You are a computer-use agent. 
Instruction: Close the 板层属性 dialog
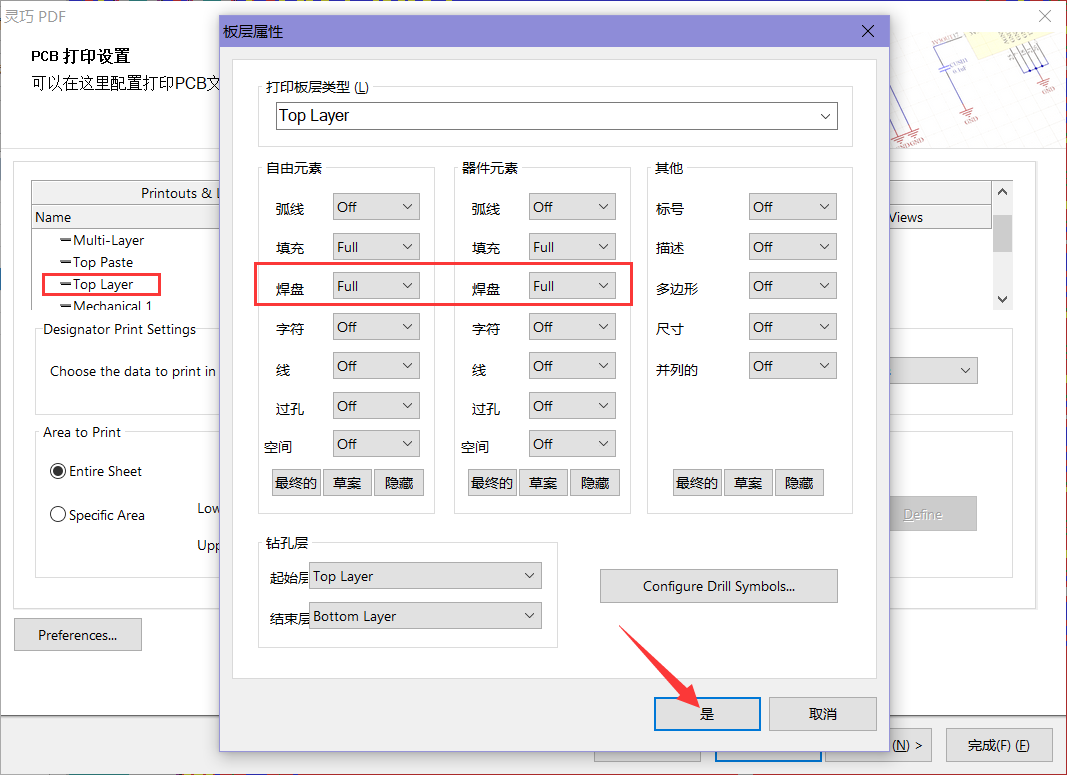[868, 31]
